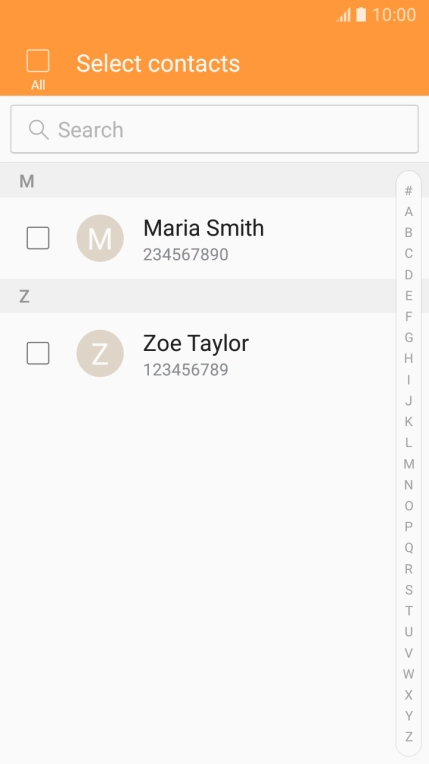Jump to letter A in the index
This screenshot has width=429, height=764.
click(x=409, y=211)
